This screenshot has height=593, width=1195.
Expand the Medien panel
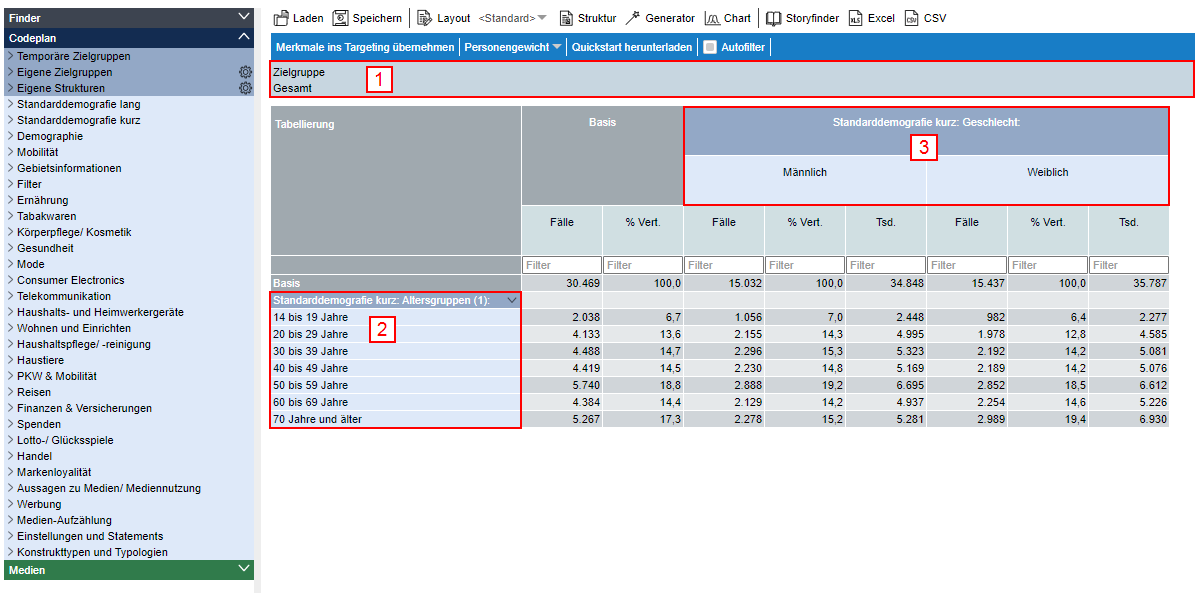[x=244, y=569]
